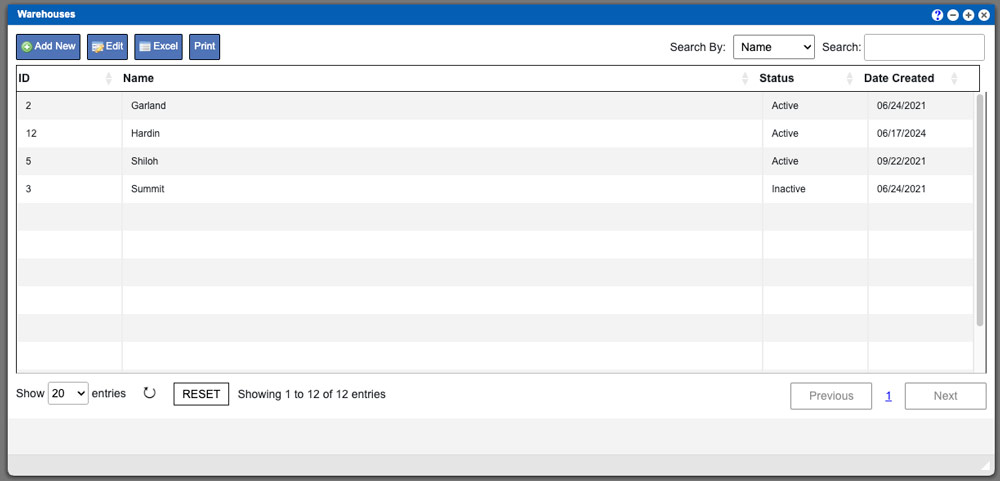
Task: Click the RESET button
Action: (x=201, y=394)
